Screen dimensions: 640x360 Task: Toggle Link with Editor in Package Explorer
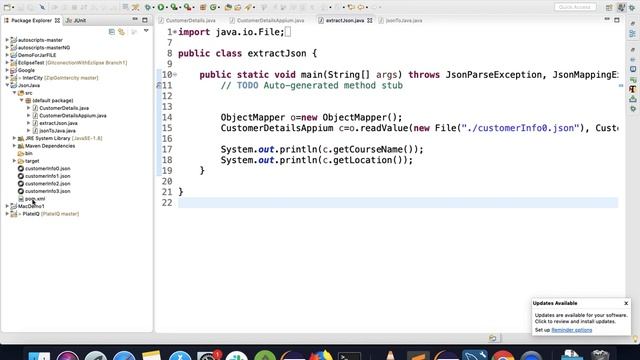coord(122,31)
